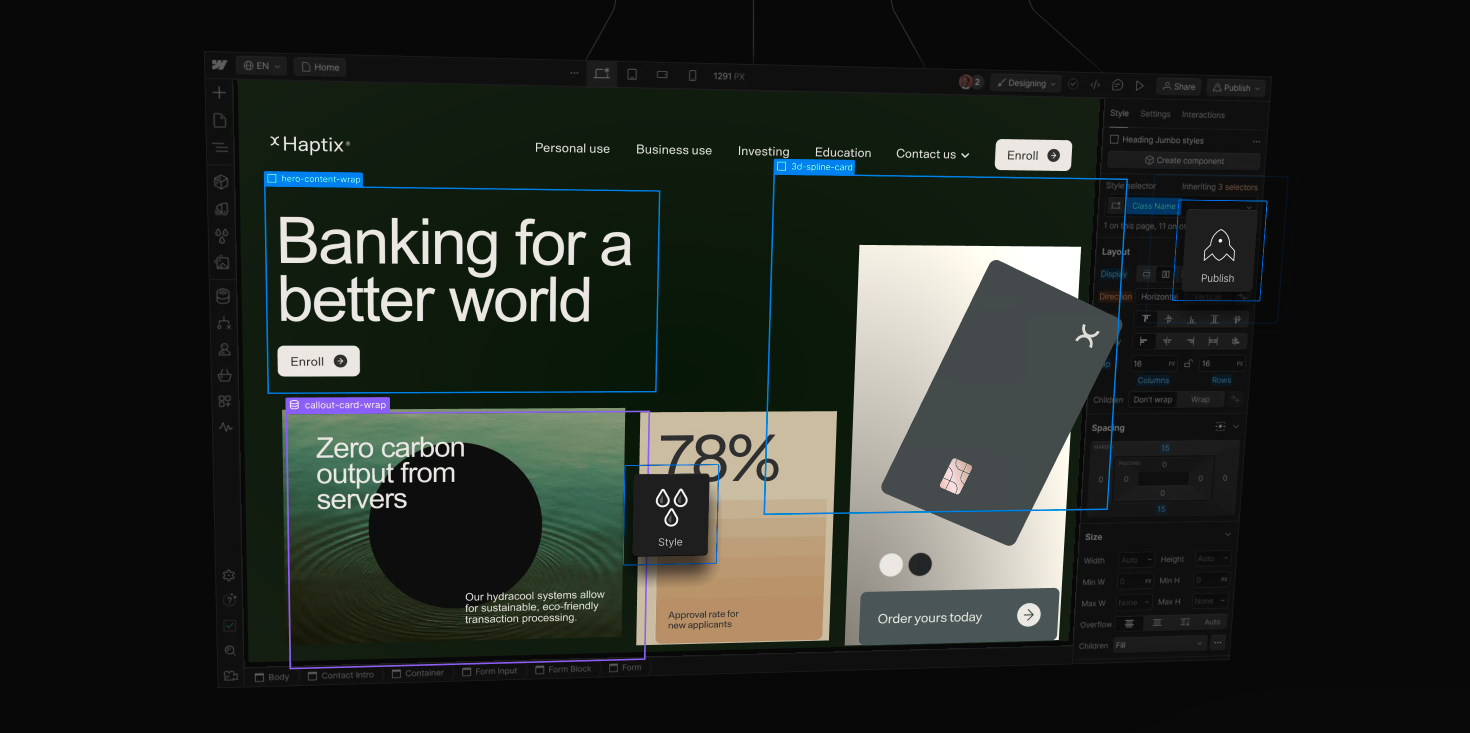Open the EN locale dropdown
This screenshot has width=1470, height=733.
(x=262, y=66)
